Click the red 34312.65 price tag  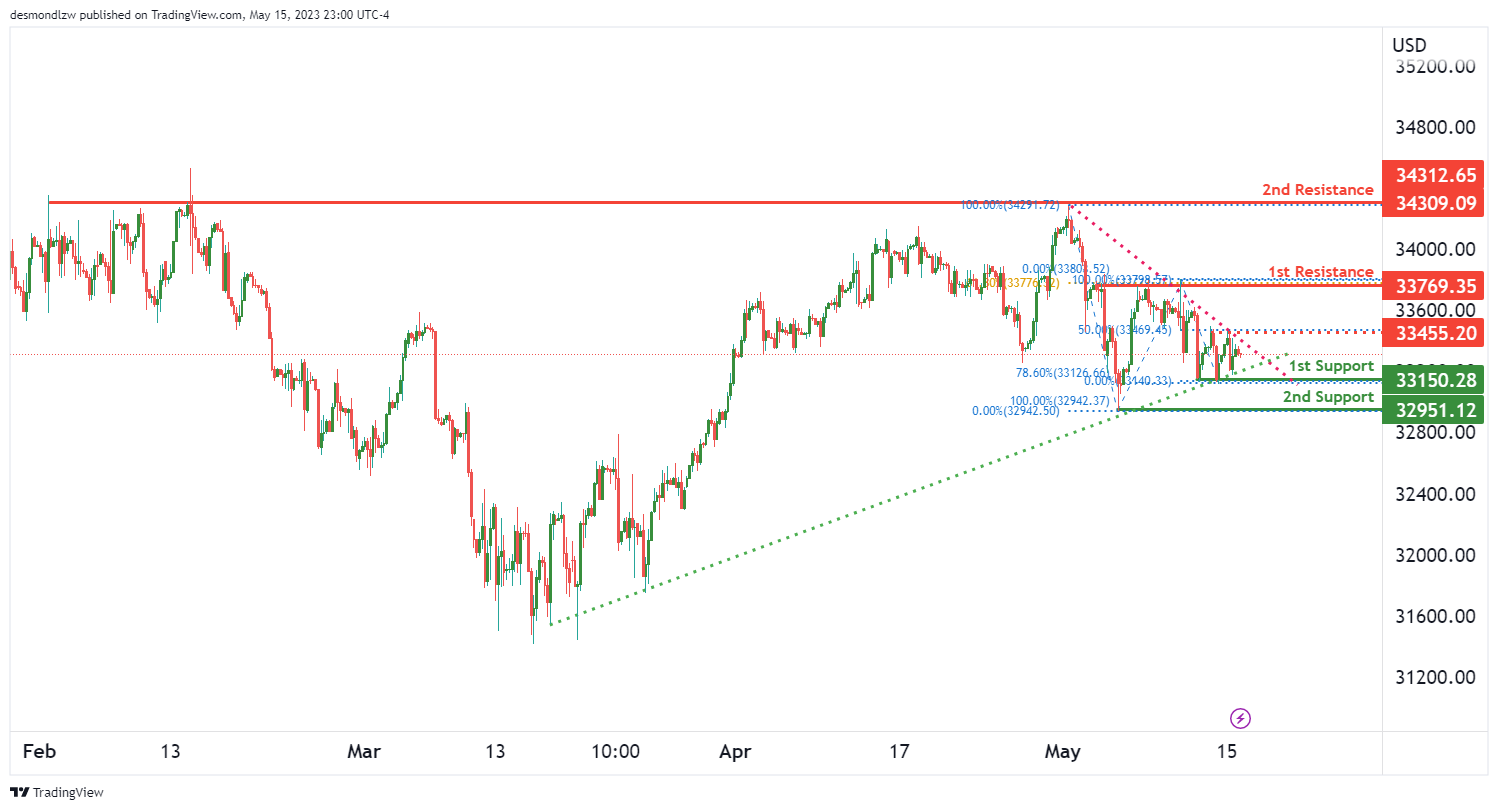(1436, 175)
